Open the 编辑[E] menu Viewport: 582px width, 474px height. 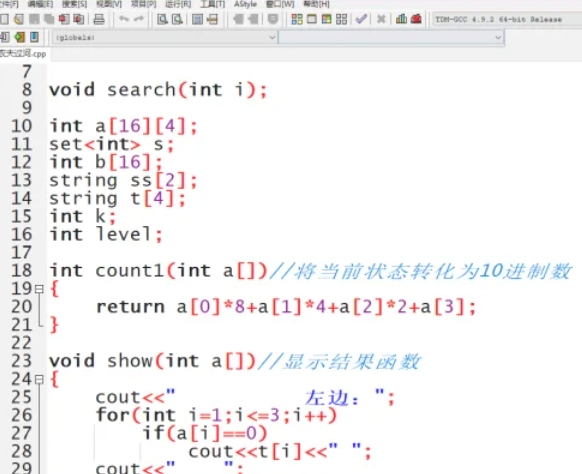click(x=40, y=4)
